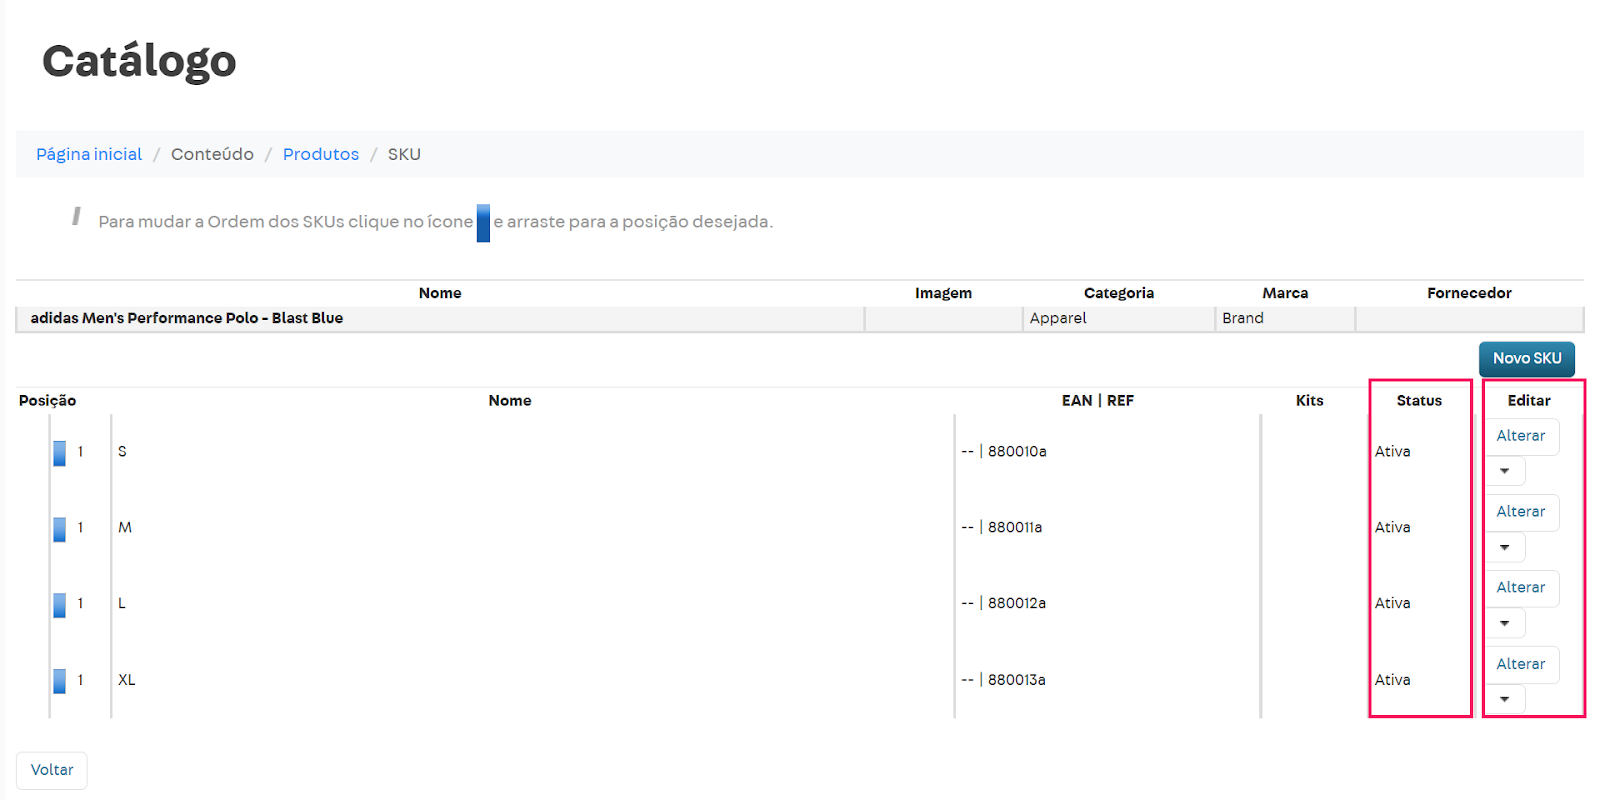Expand the dropdown arrow for SKU M
This screenshot has height=800, width=1600.
[x=1505, y=547]
